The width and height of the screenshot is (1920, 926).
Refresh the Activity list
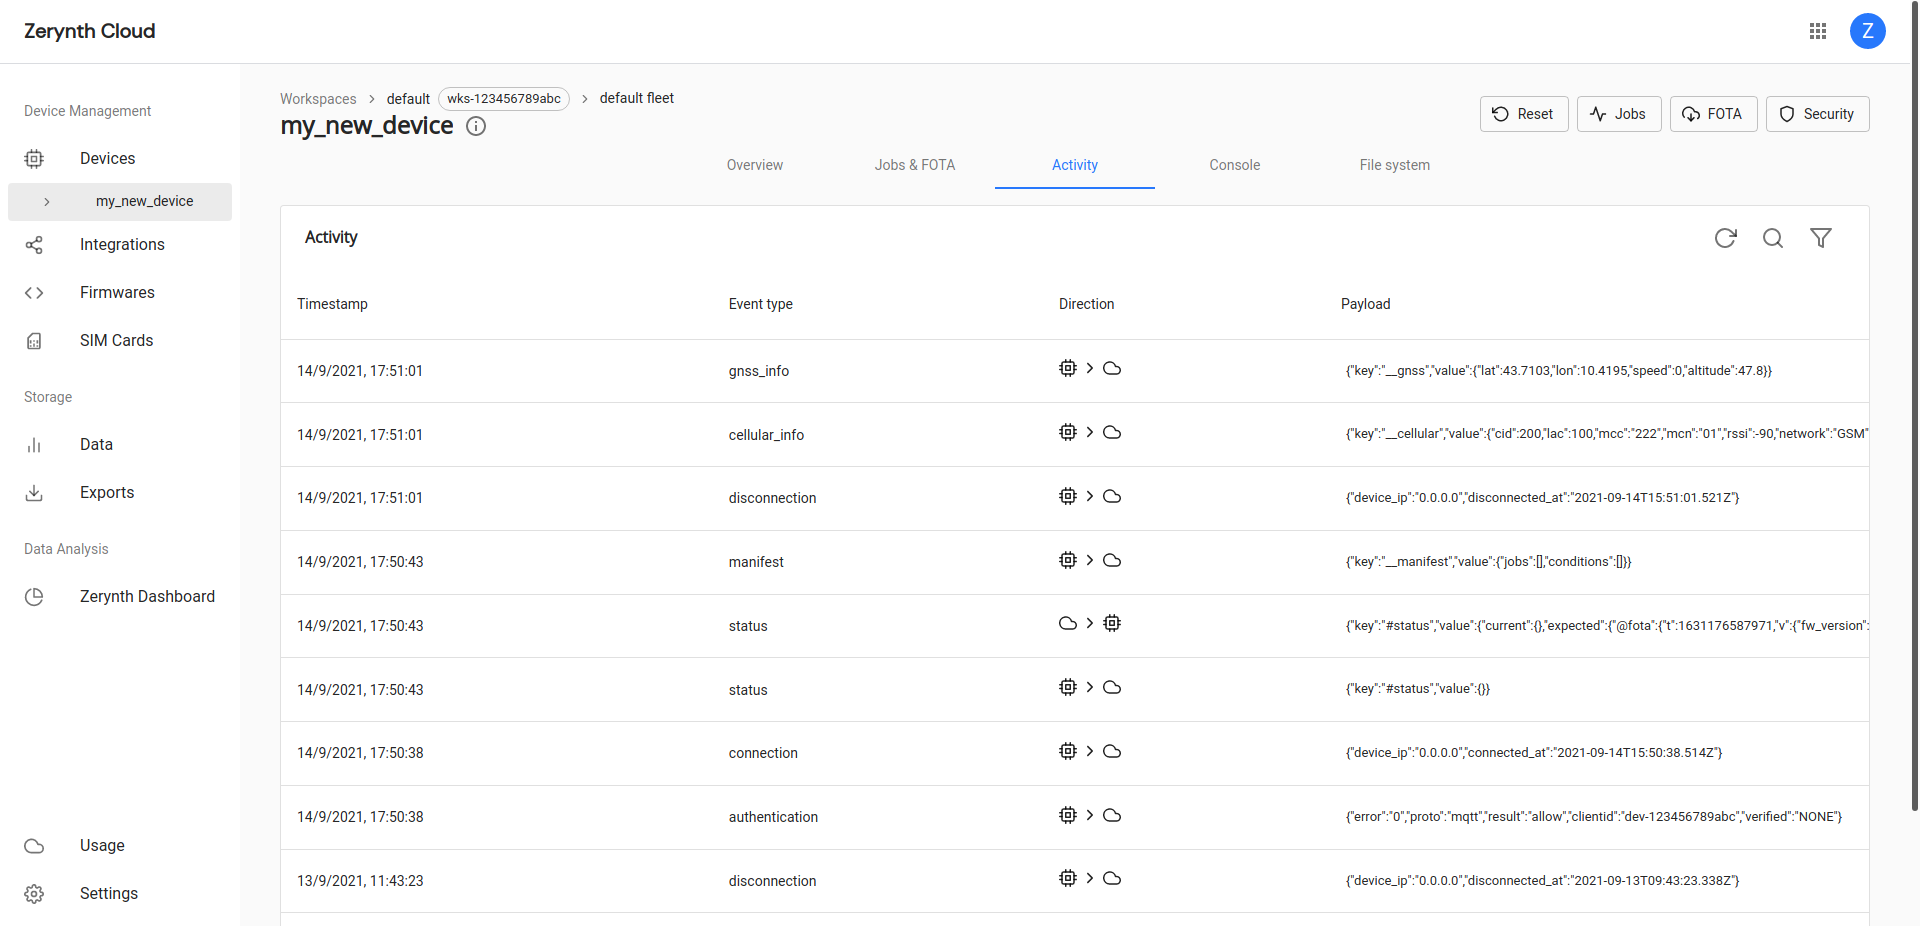1725,238
